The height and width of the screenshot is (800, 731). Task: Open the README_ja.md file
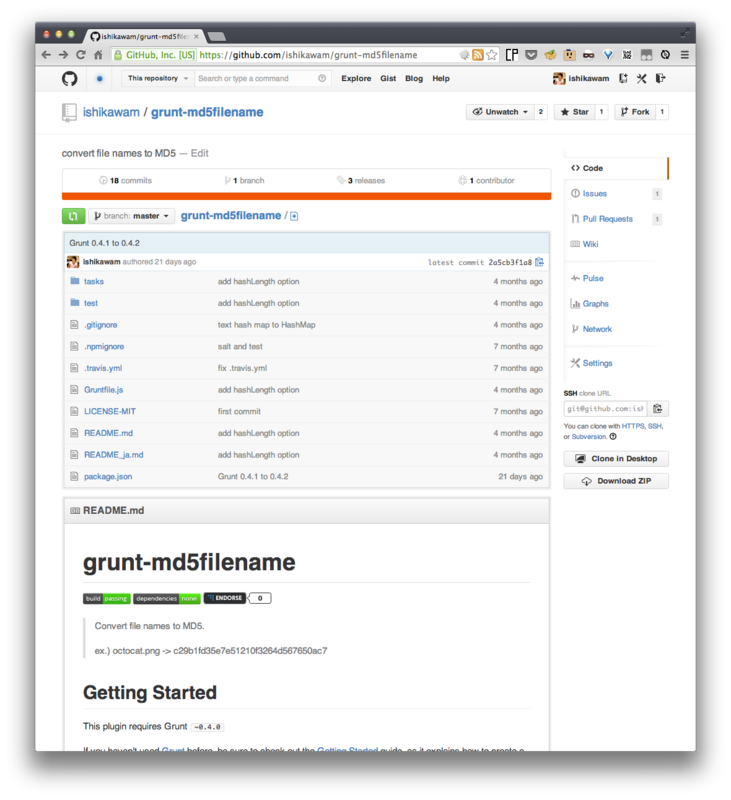[x=114, y=455]
